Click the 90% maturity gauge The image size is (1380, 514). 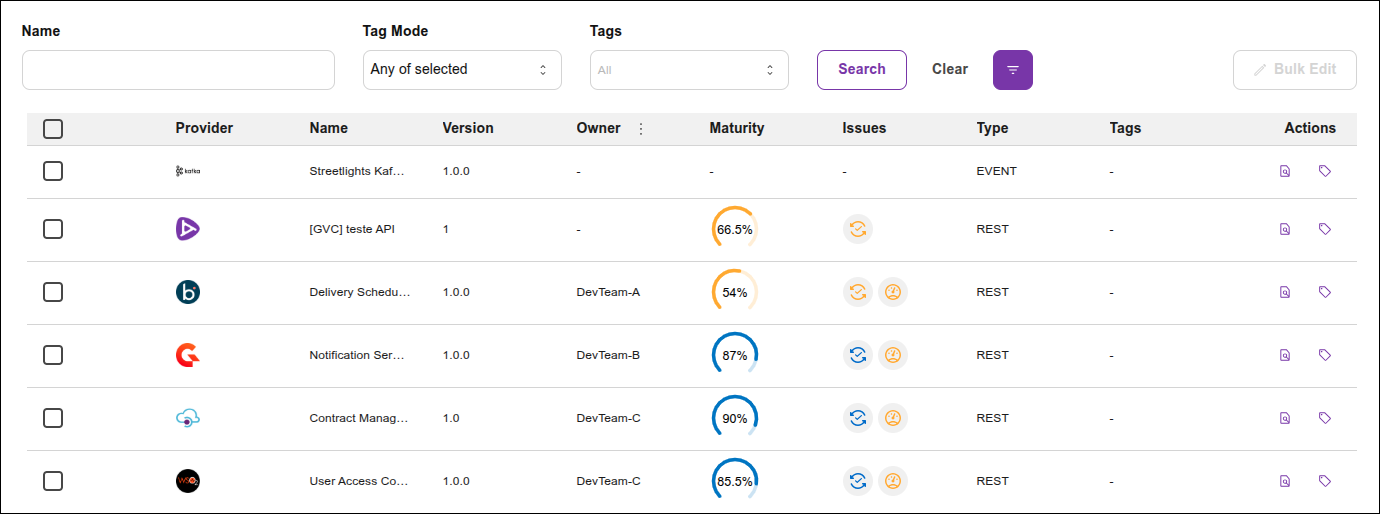735,418
